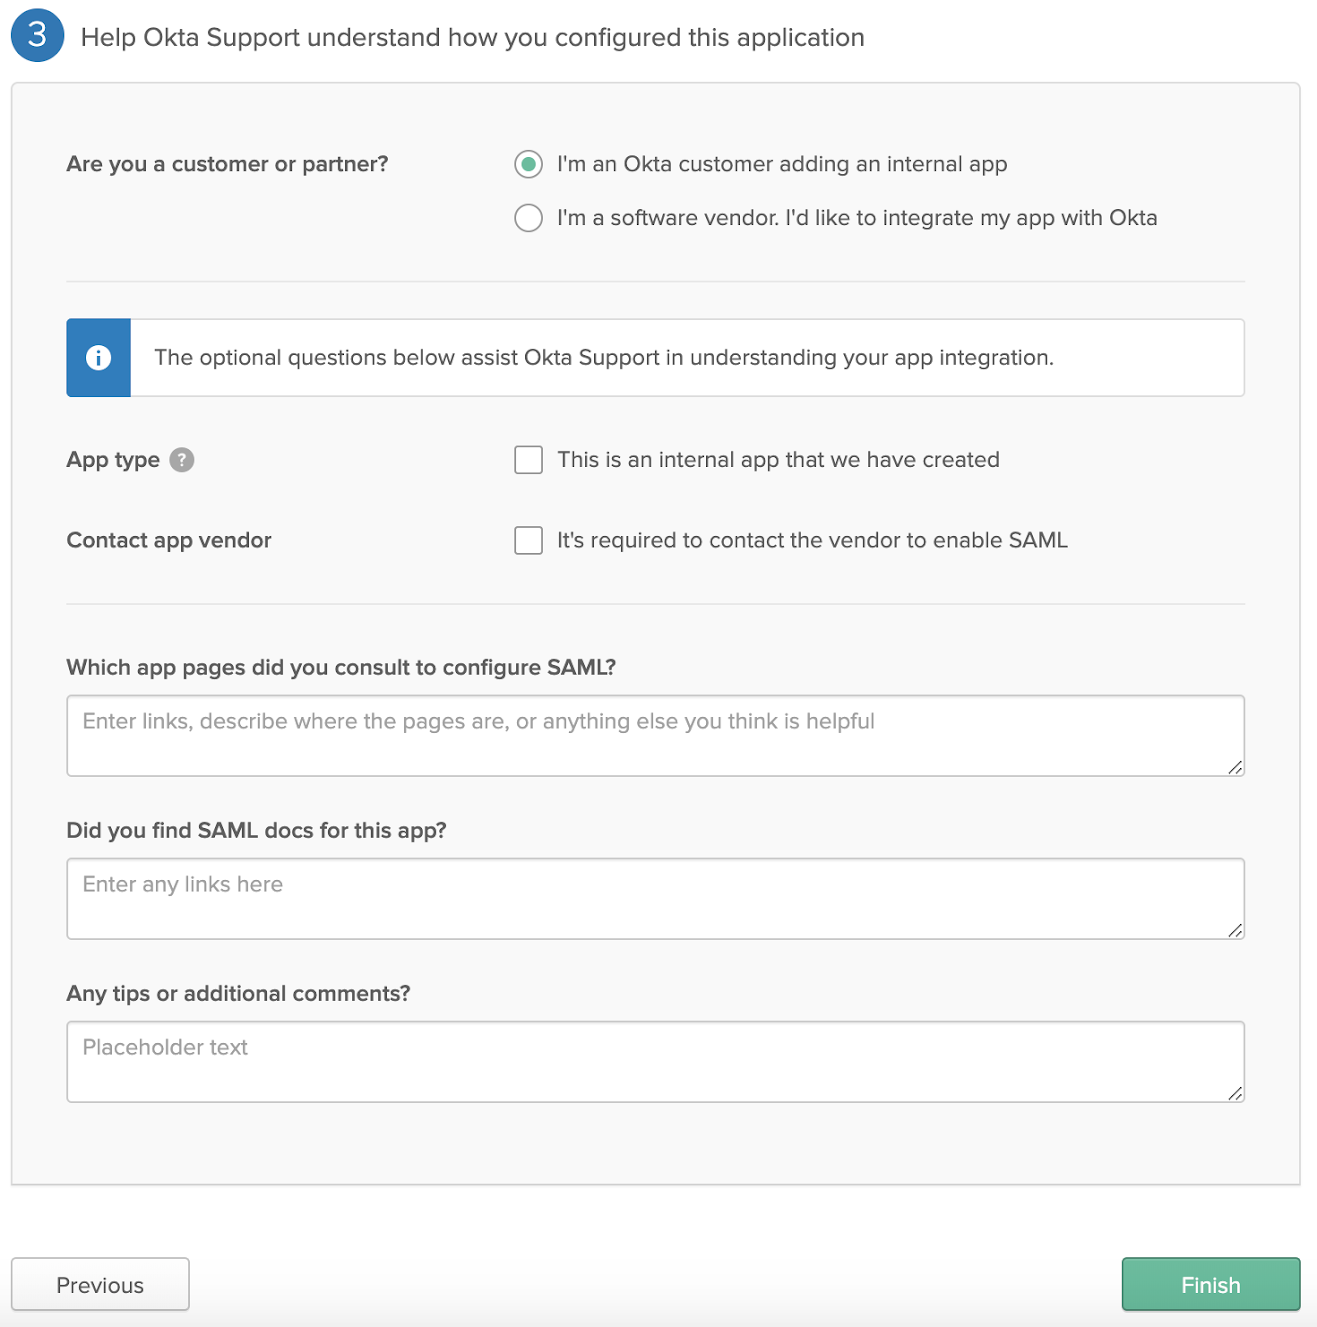Click the "Are you a customer or partner?" label

[x=227, y=164]
